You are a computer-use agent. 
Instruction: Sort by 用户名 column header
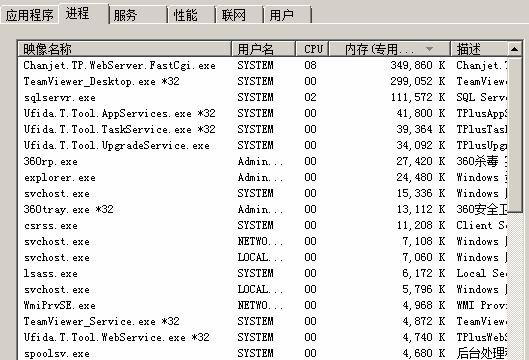263,49
